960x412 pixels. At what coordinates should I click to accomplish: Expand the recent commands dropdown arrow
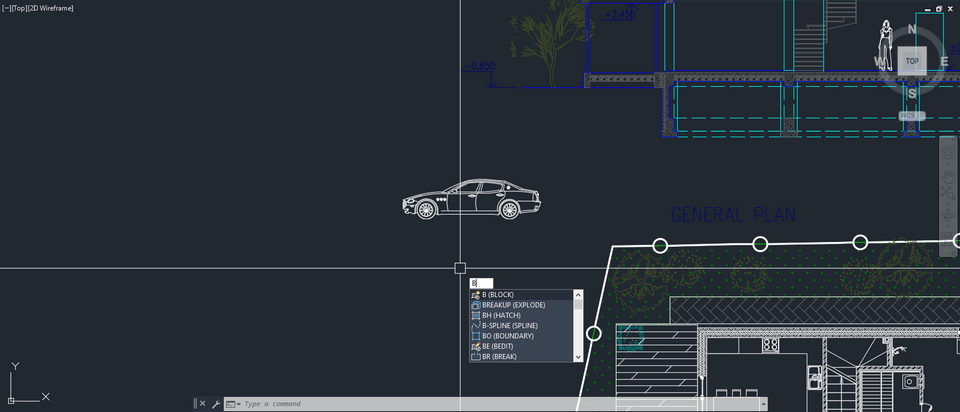click(238, 404)
